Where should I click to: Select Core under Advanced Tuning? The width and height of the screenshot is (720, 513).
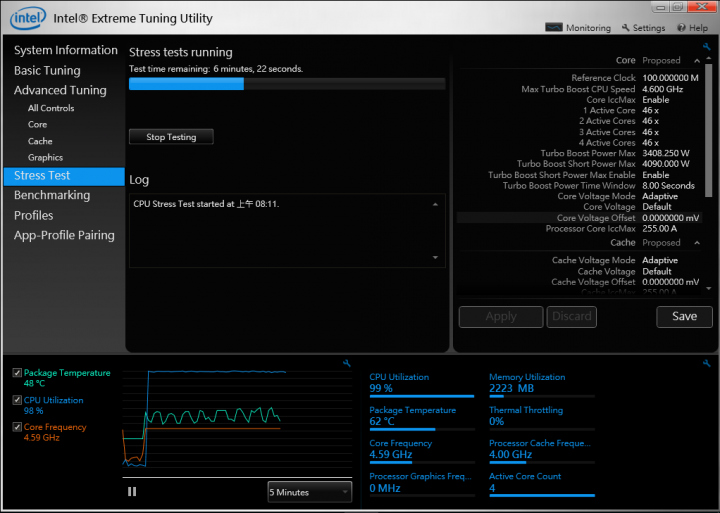point(37,124)
